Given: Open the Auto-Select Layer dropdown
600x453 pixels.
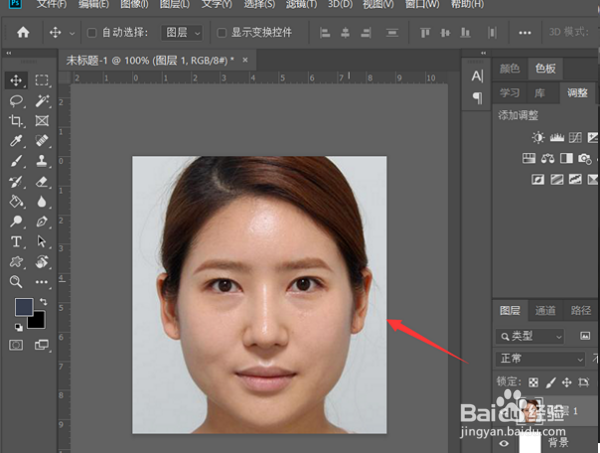Looking at the screenshot, I should coord(182,33).
